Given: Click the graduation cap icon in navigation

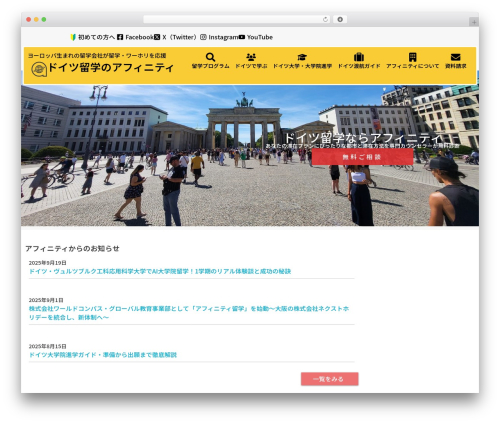Looking at the screenshot, I should (x=302, y=57).
